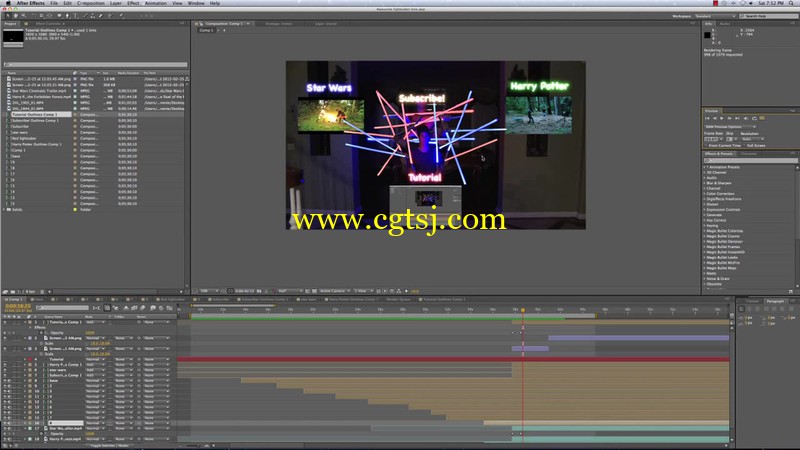Image resolution: width=800 pixels, height=450 pixels.
Task: Click region of interest icon in viewer
Action: (308, 291)
